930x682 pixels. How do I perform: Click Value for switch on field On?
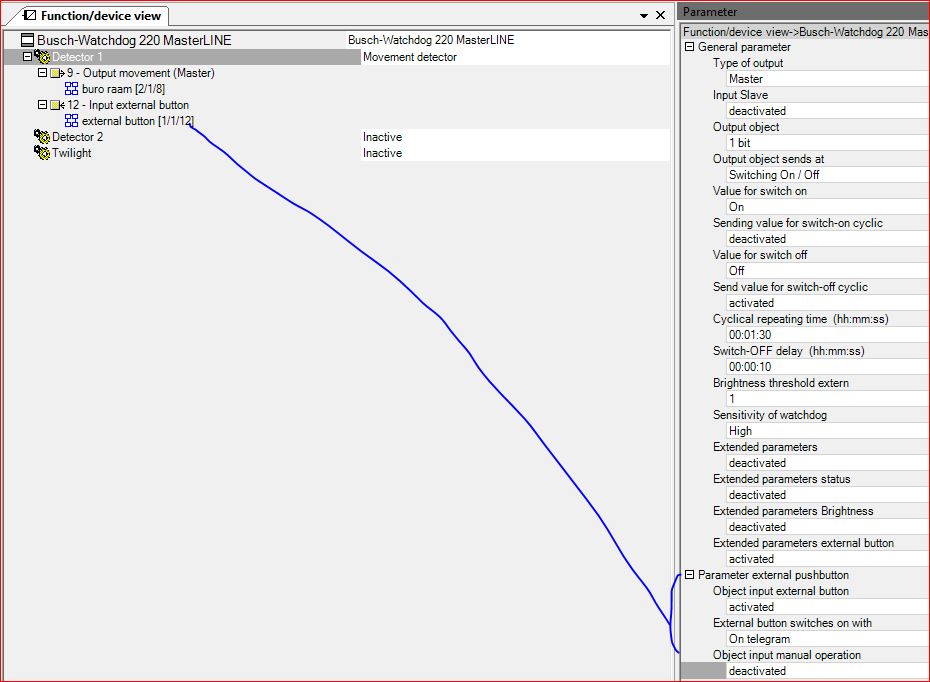[828, 207]
